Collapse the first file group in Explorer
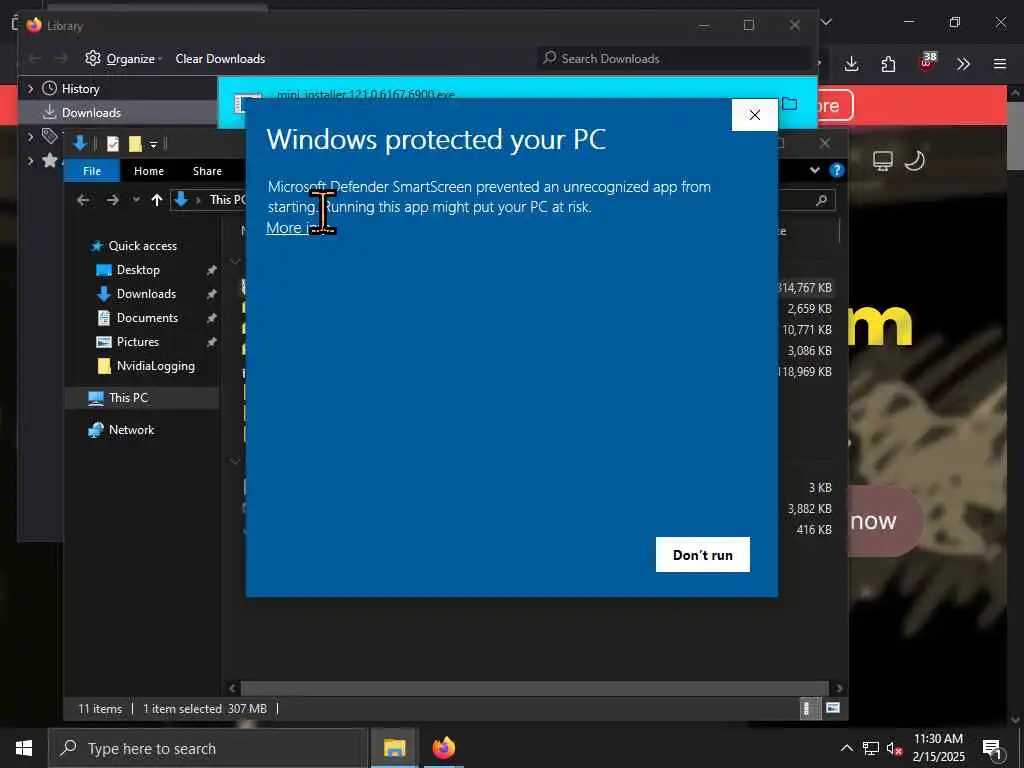This screenshot has height=768, width=1024. pyautogui.click(x=235, y=262)
